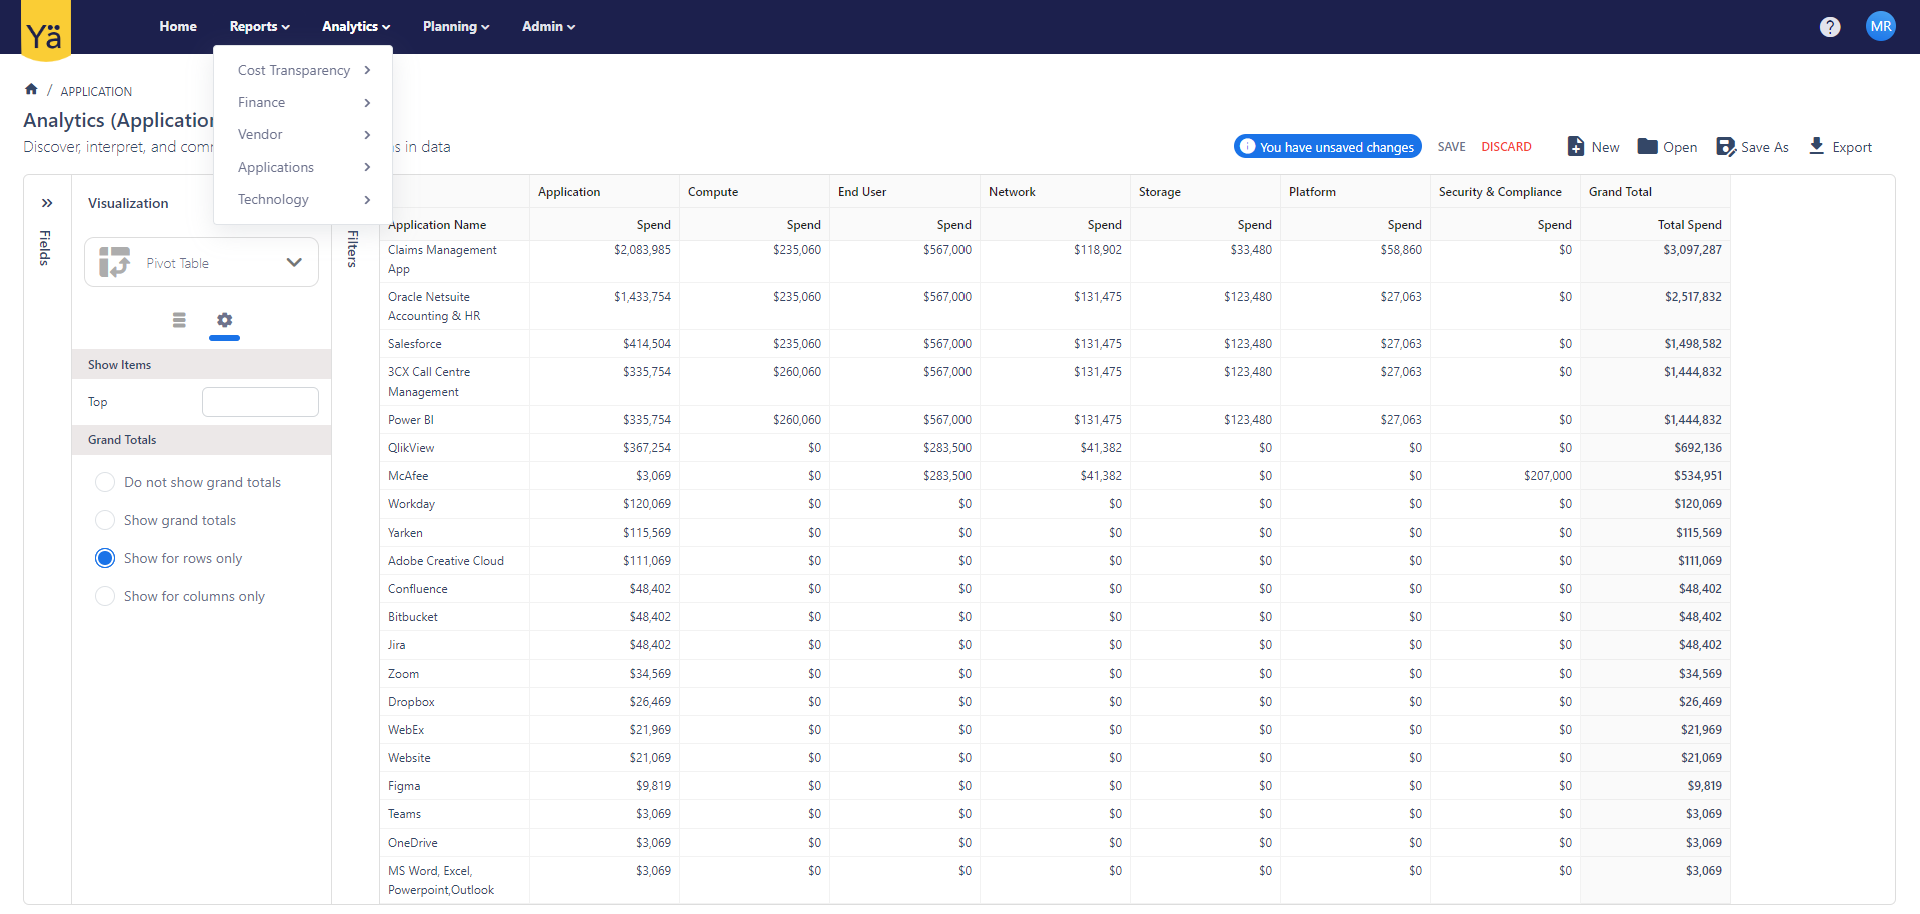
Task: Click the SAVE button
Action: (1451, 147)
